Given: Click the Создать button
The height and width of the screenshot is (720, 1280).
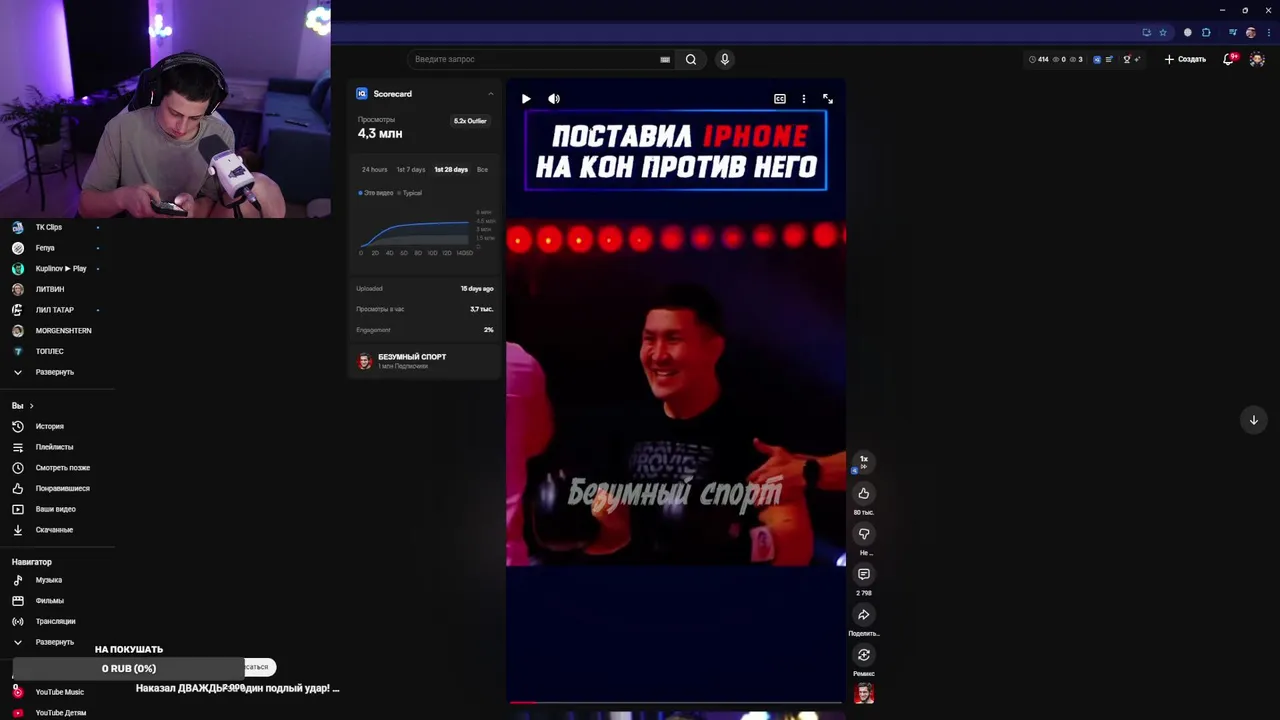Looking at the screenshot, I should click(x=1185, y=59).
